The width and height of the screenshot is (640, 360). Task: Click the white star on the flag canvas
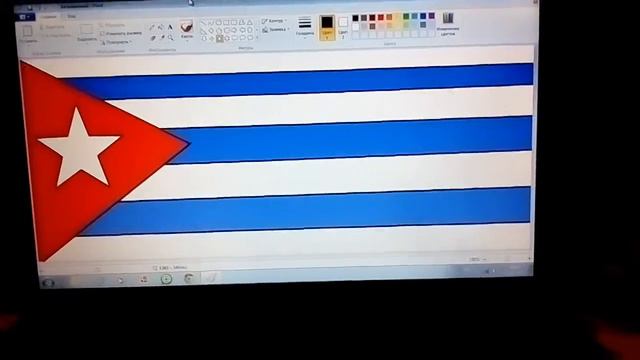[79, 148]
